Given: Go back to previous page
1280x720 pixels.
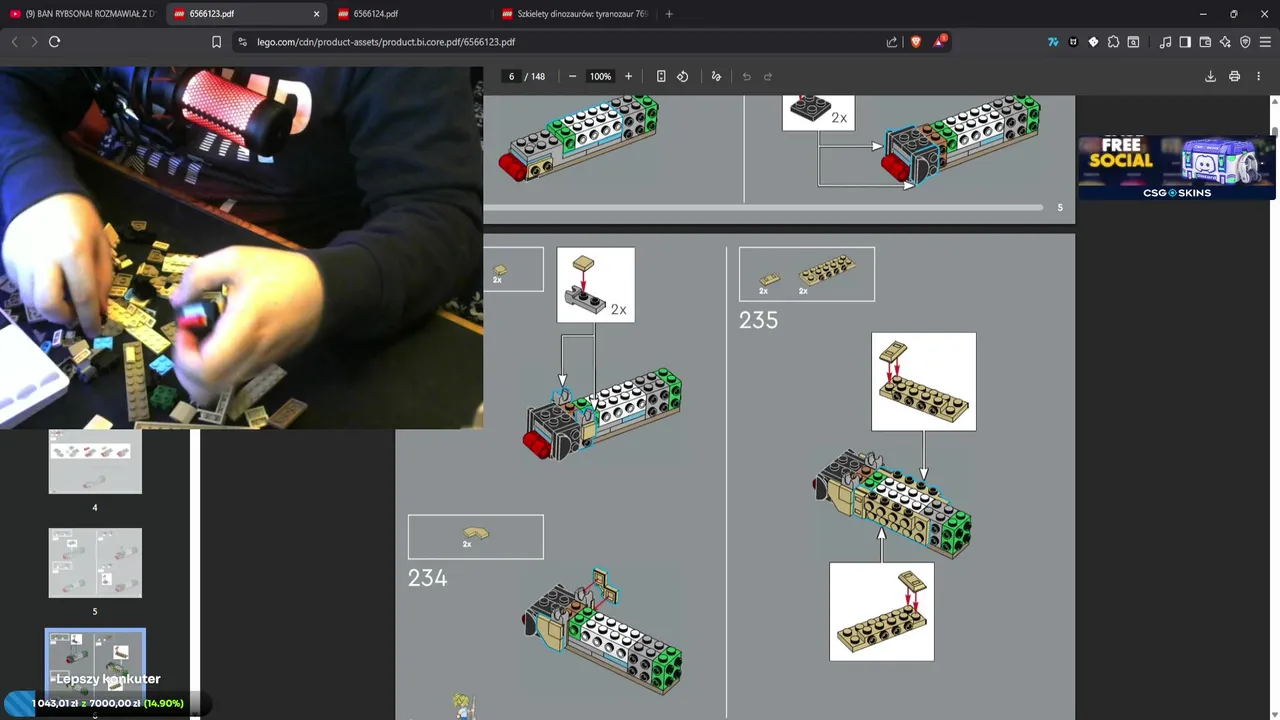Looking at the screenshot, I should [14, 42].
